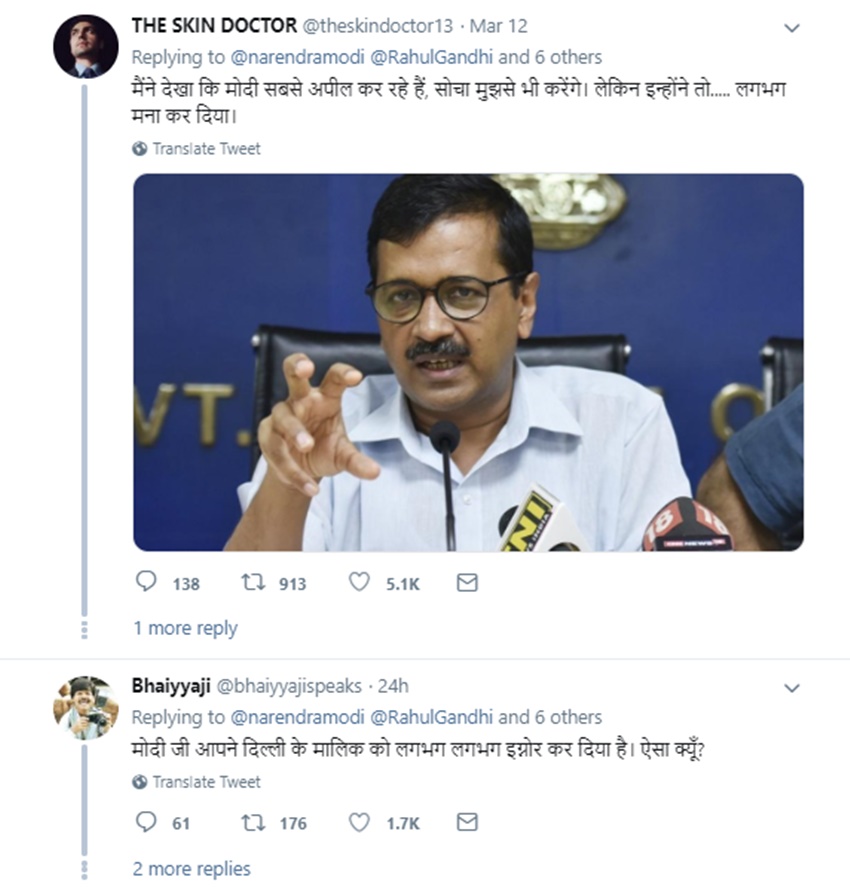Screen dimensions: 850x895
Task: Send Bhaiyyaji's tweet via direct message
Action: (x=467, y=822)
